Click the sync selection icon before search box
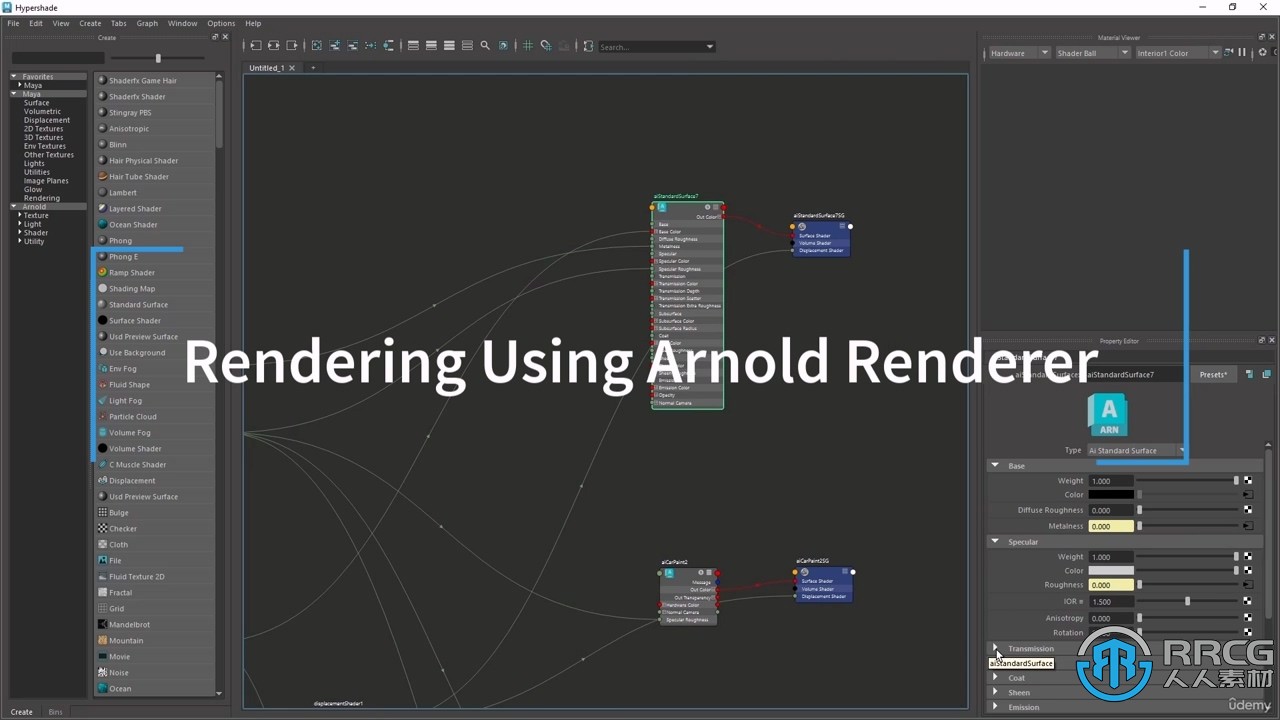The height and width of the screenshot is (720, 1280). click(588, 46)
